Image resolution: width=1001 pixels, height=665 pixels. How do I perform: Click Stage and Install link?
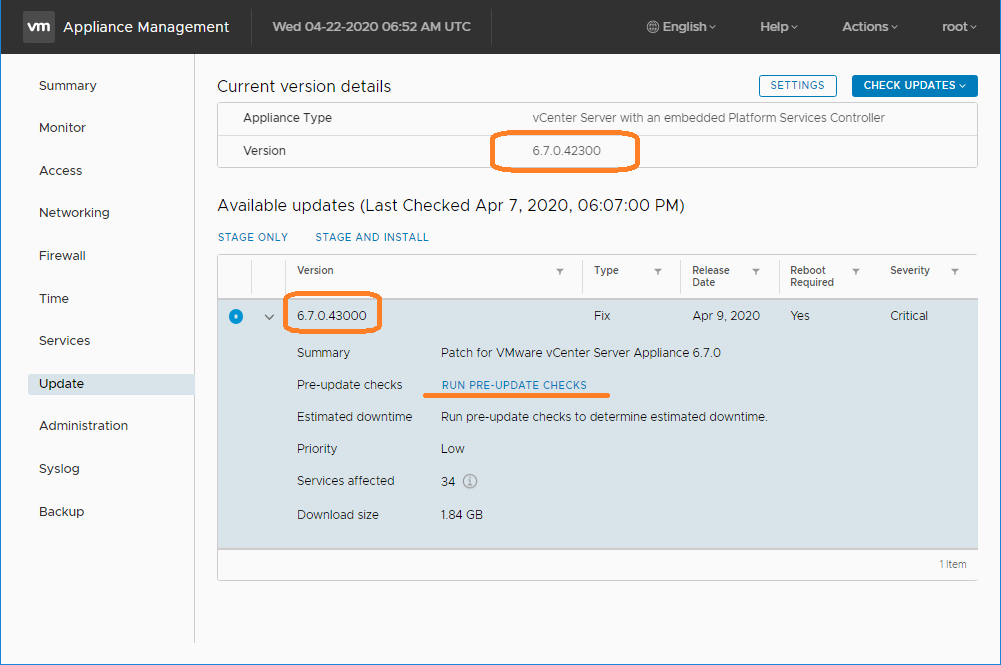[x=372, y=237]
